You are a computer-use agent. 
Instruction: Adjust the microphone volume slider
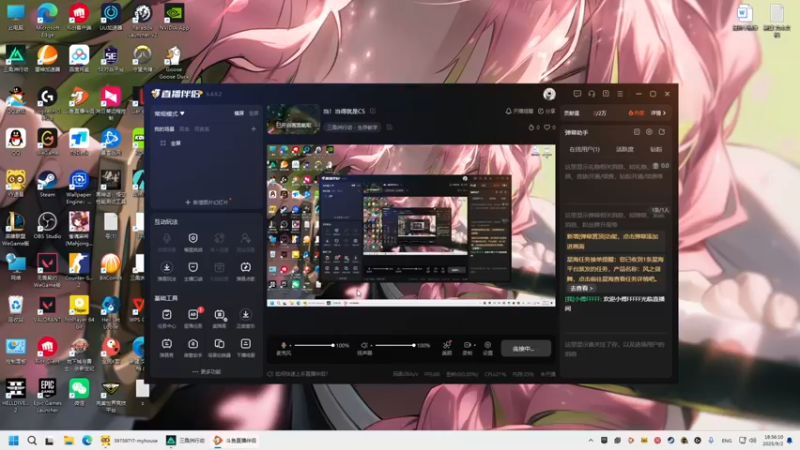[x=314, y=345]
